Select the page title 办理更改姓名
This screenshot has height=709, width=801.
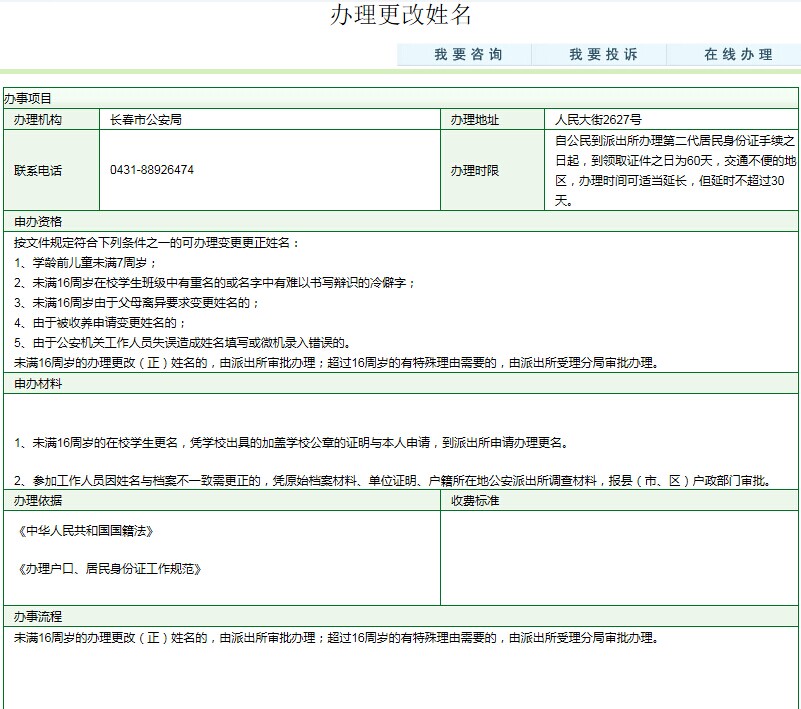click(x=400, y=15)
